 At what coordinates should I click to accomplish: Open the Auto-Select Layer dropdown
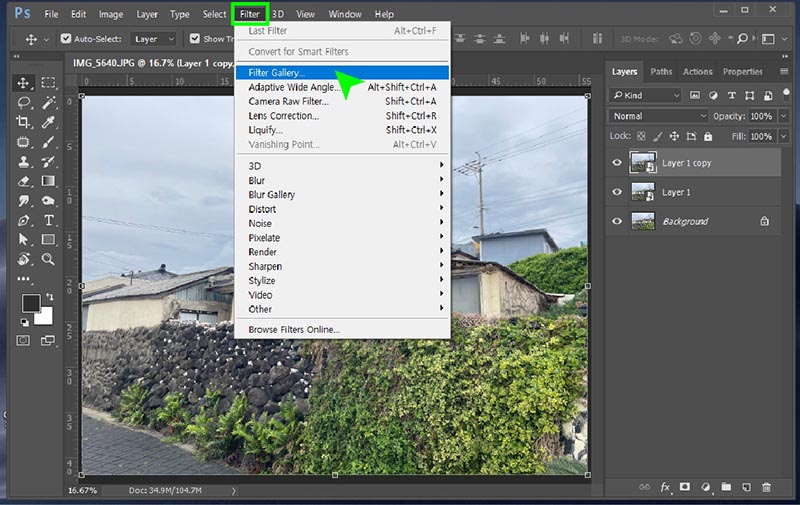coord(154,39)
